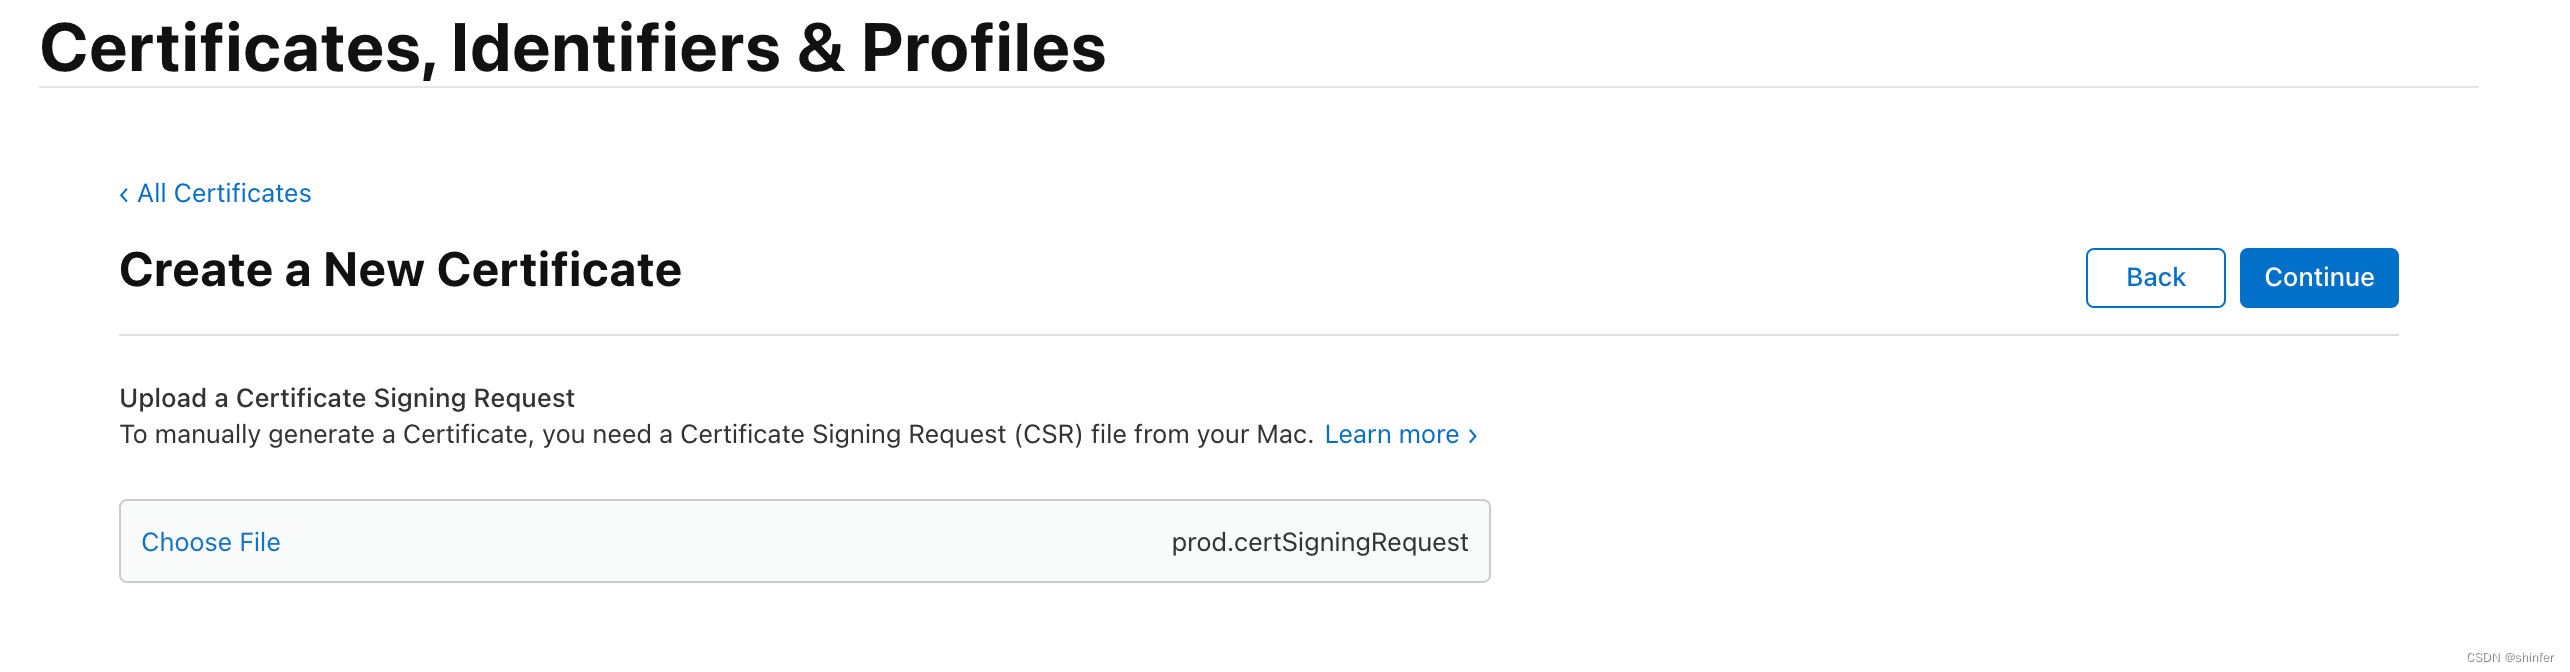The width and height of the screenshot is (2570, 672).
Task: Click the Upload a Certificate Signing Request label
Action: click(347, 398)
